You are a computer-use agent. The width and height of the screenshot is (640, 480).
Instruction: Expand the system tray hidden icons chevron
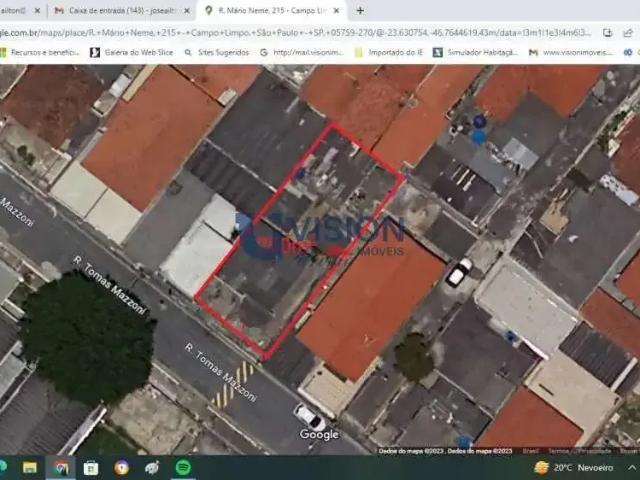click(631, 468)
